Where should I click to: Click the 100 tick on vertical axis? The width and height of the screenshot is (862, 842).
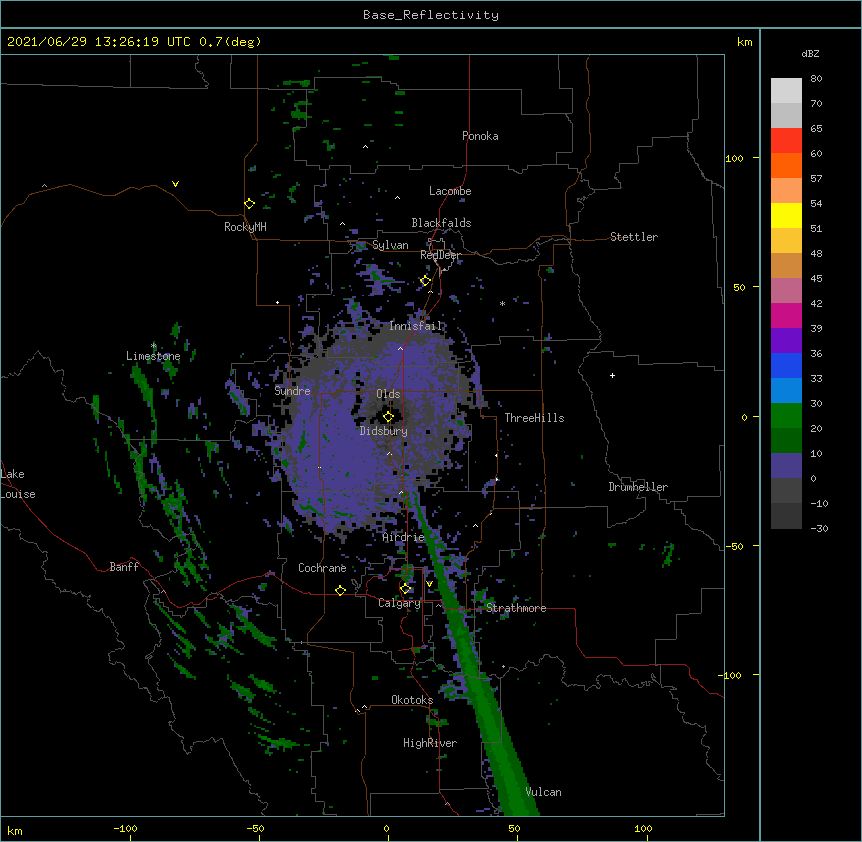tap(734, 158)
